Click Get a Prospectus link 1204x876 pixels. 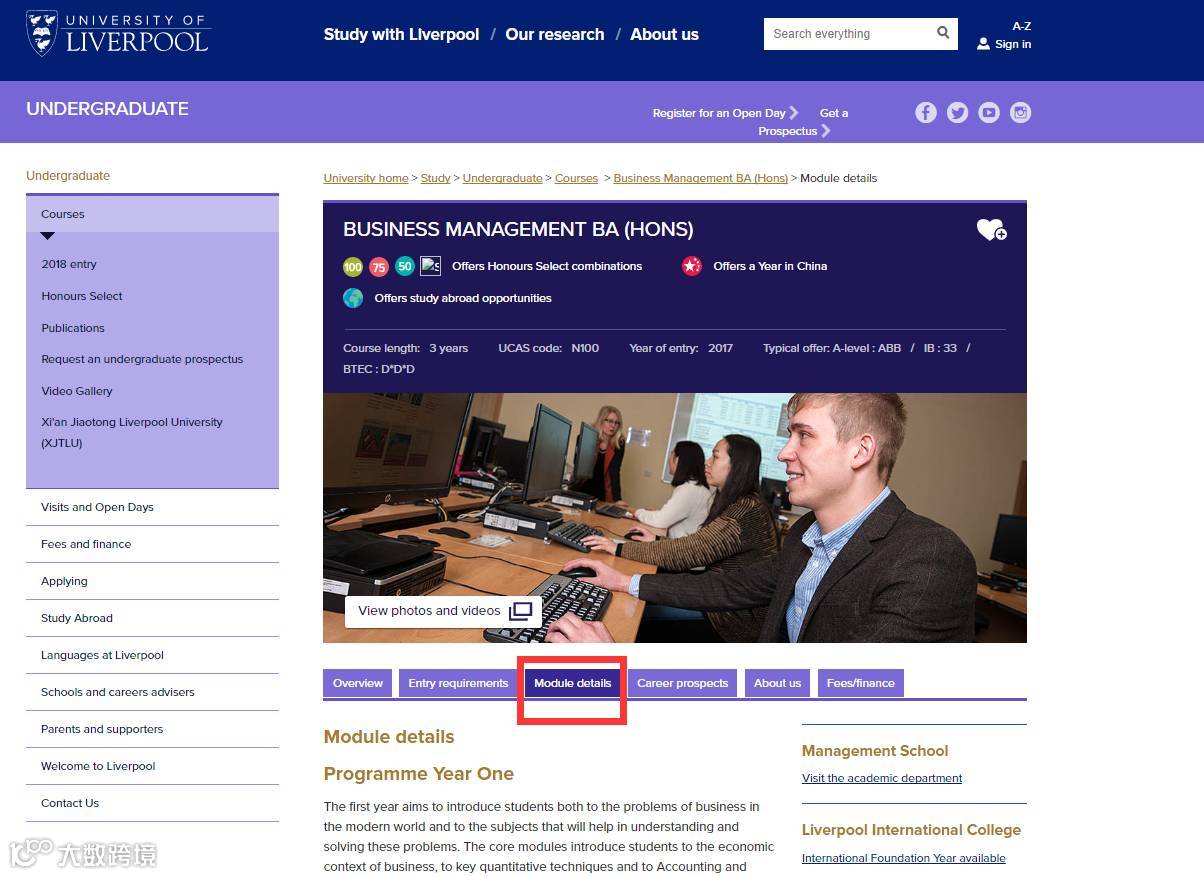802,122
